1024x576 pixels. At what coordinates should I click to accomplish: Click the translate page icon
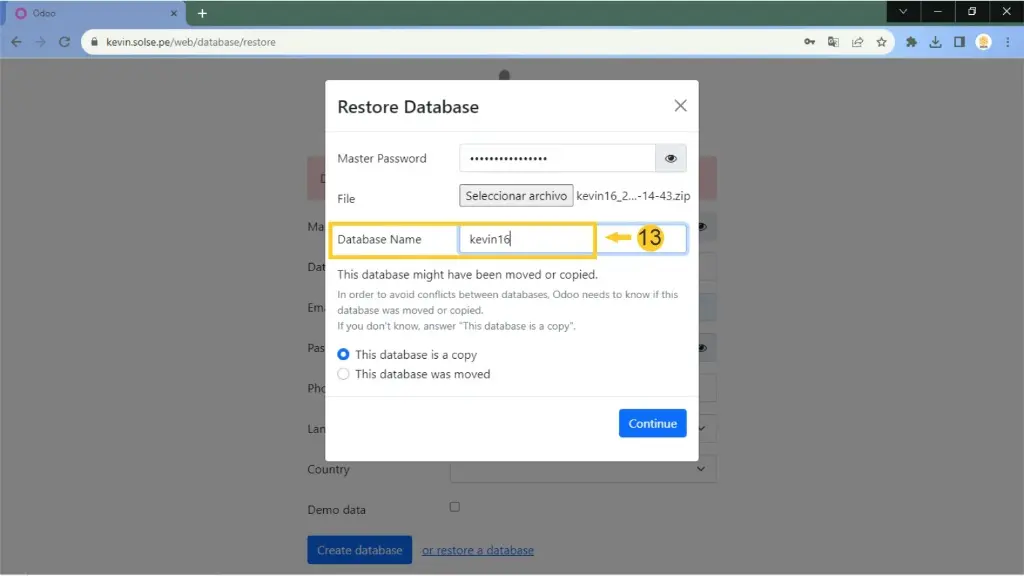coord(833,42)
